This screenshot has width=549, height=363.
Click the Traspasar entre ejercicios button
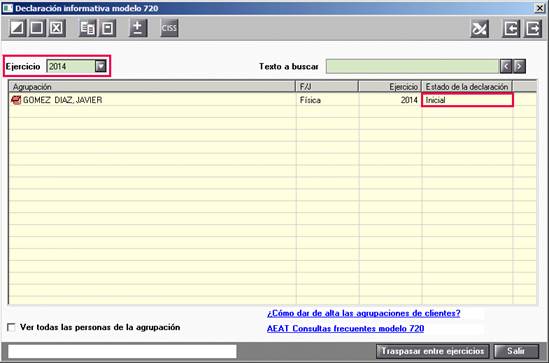pyautogui.click(x=433, y=351)
